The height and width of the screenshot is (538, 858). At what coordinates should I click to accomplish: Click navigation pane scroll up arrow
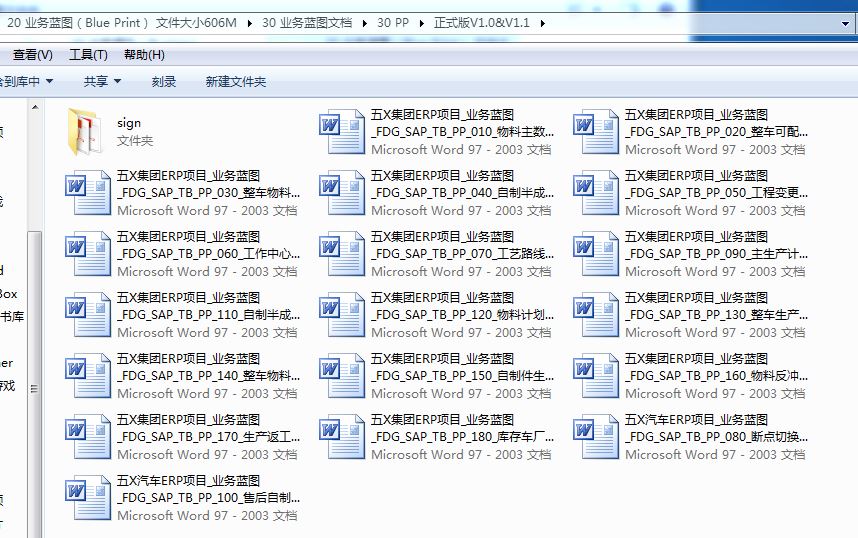(x=35, y=107)
